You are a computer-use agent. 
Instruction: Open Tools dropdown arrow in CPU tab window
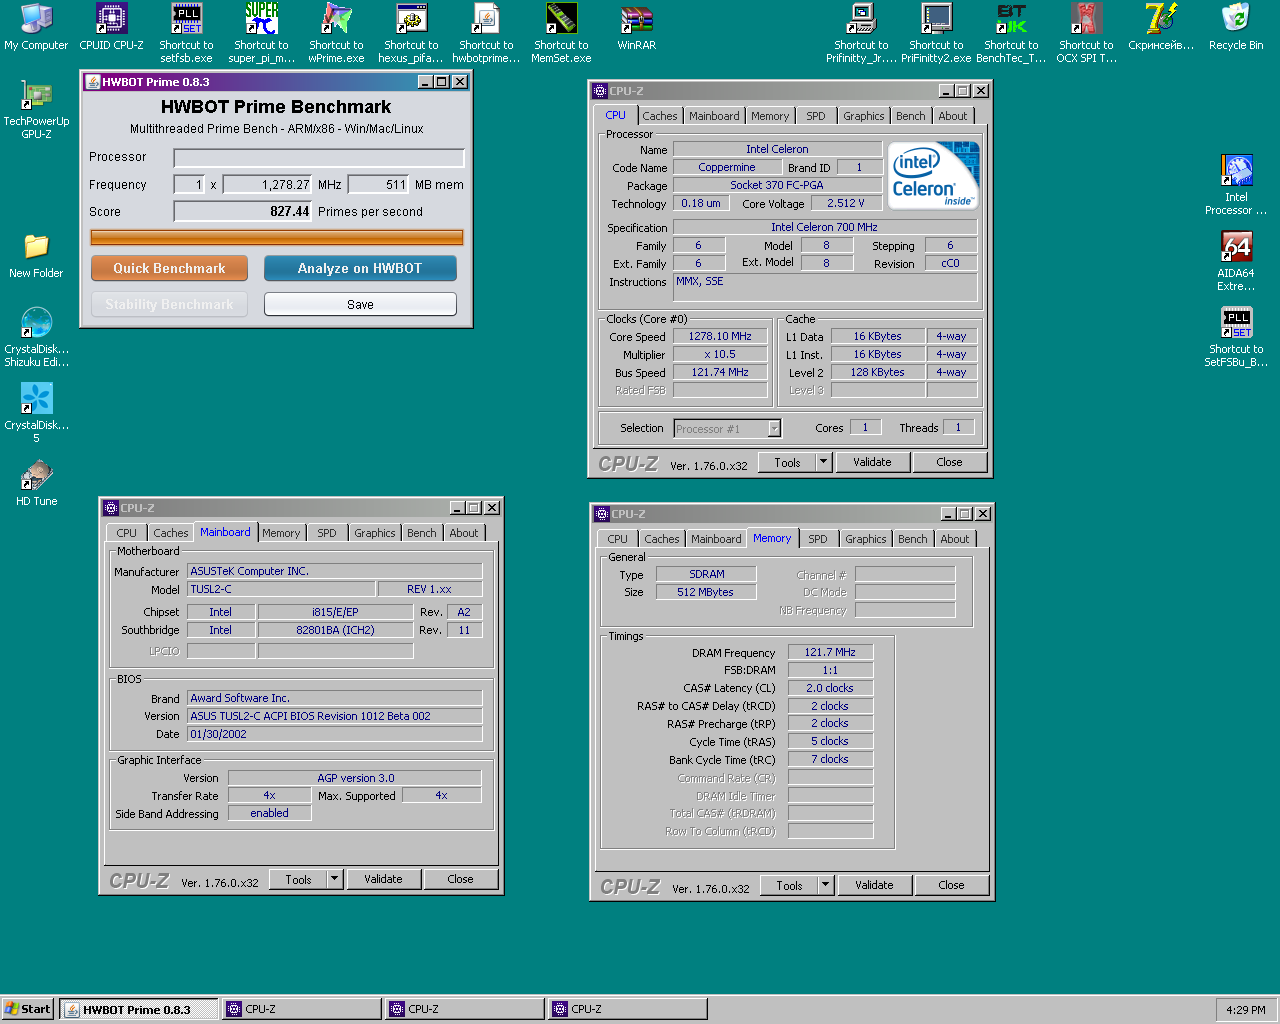(824, 462)
